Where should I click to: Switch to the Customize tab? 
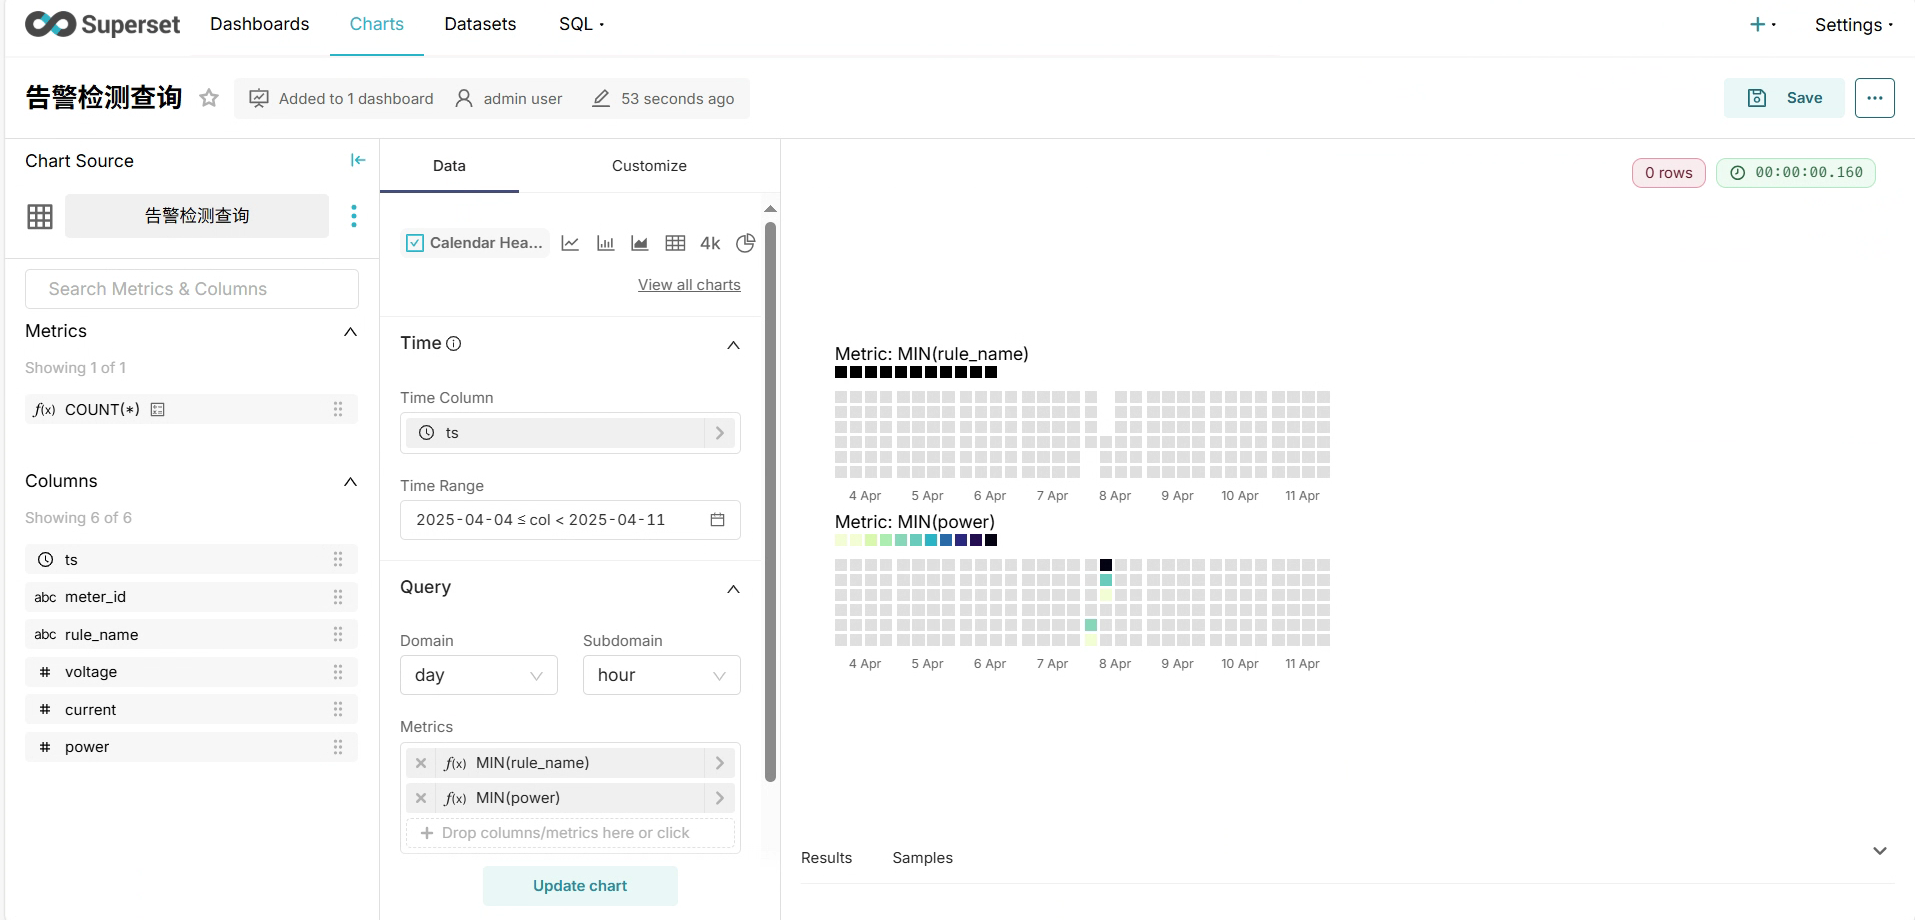[649, 166]
